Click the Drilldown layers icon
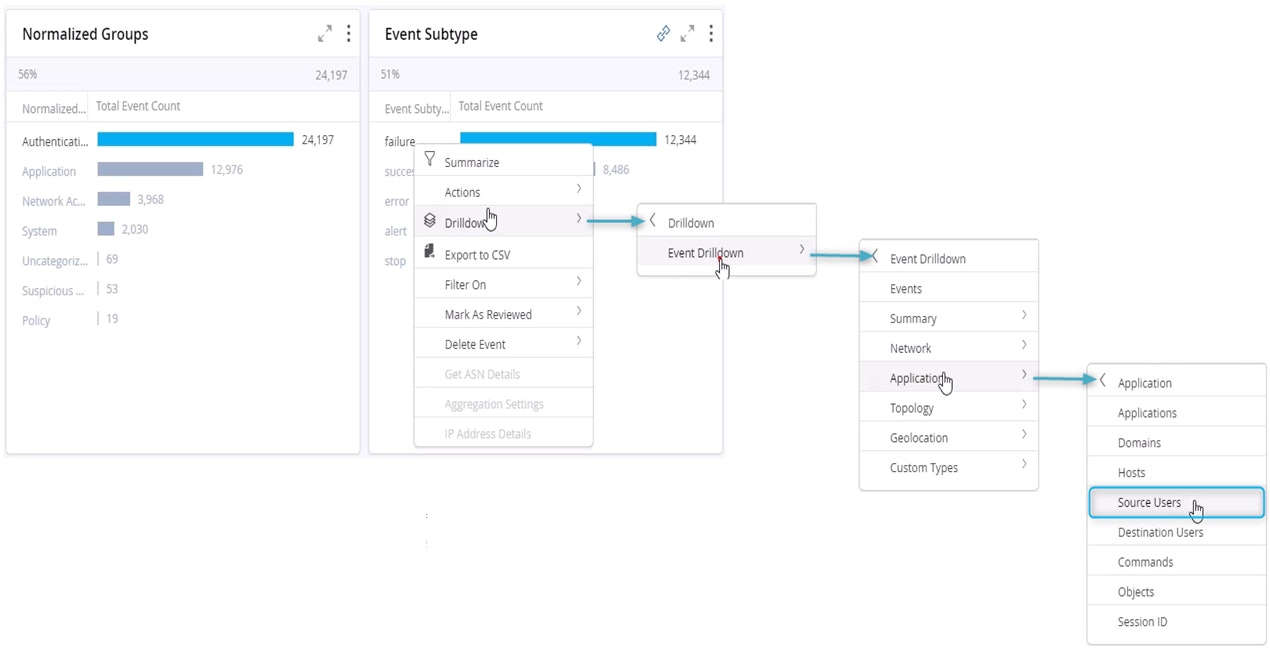The width and height of the screenshot is (1270, 652). 430,221
